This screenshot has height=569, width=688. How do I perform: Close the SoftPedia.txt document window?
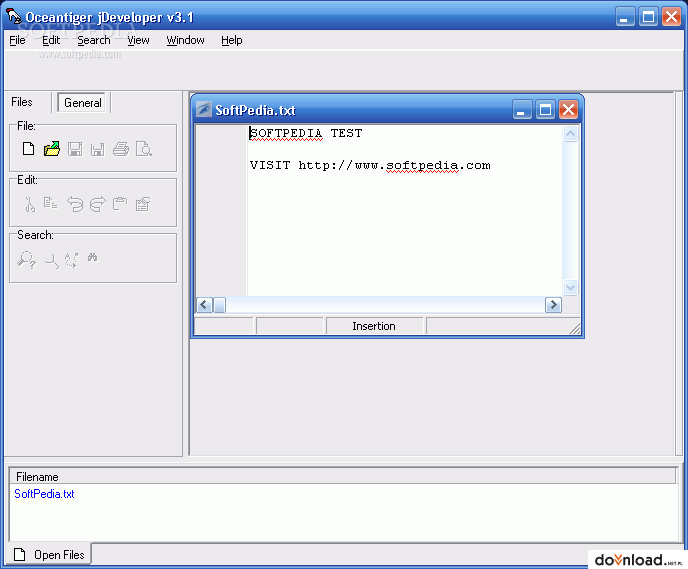point(569,110)
